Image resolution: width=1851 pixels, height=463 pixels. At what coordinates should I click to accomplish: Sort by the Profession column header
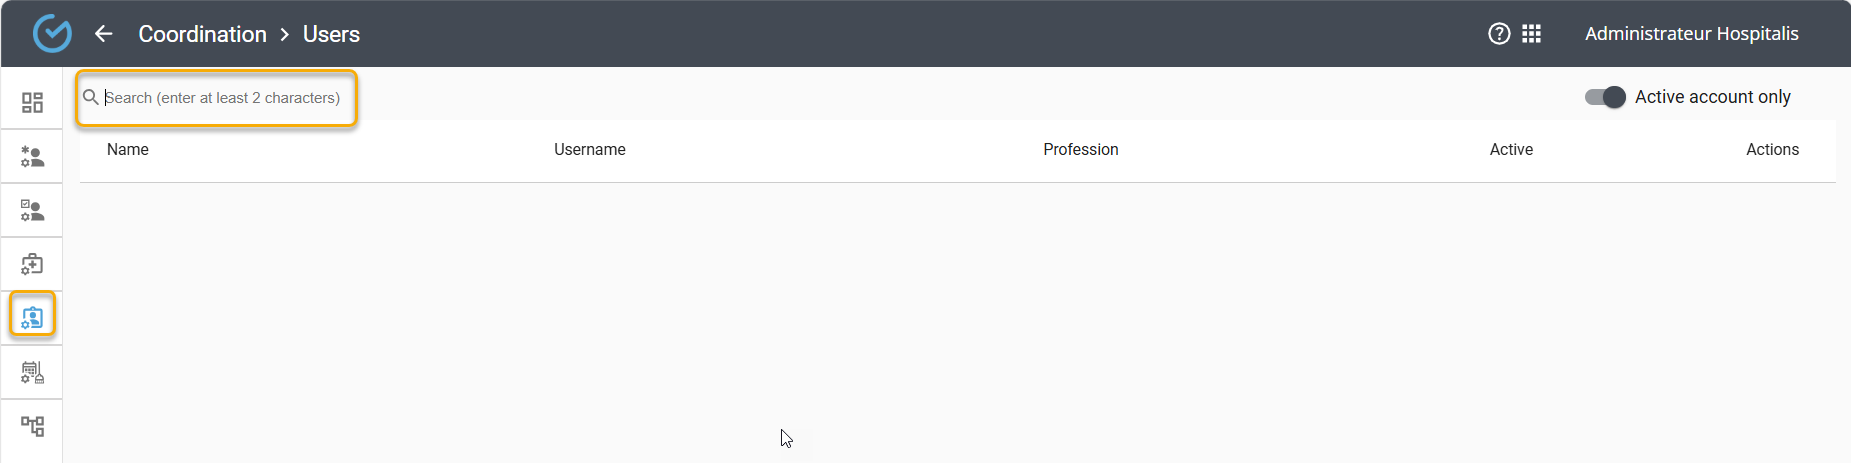1080,150
